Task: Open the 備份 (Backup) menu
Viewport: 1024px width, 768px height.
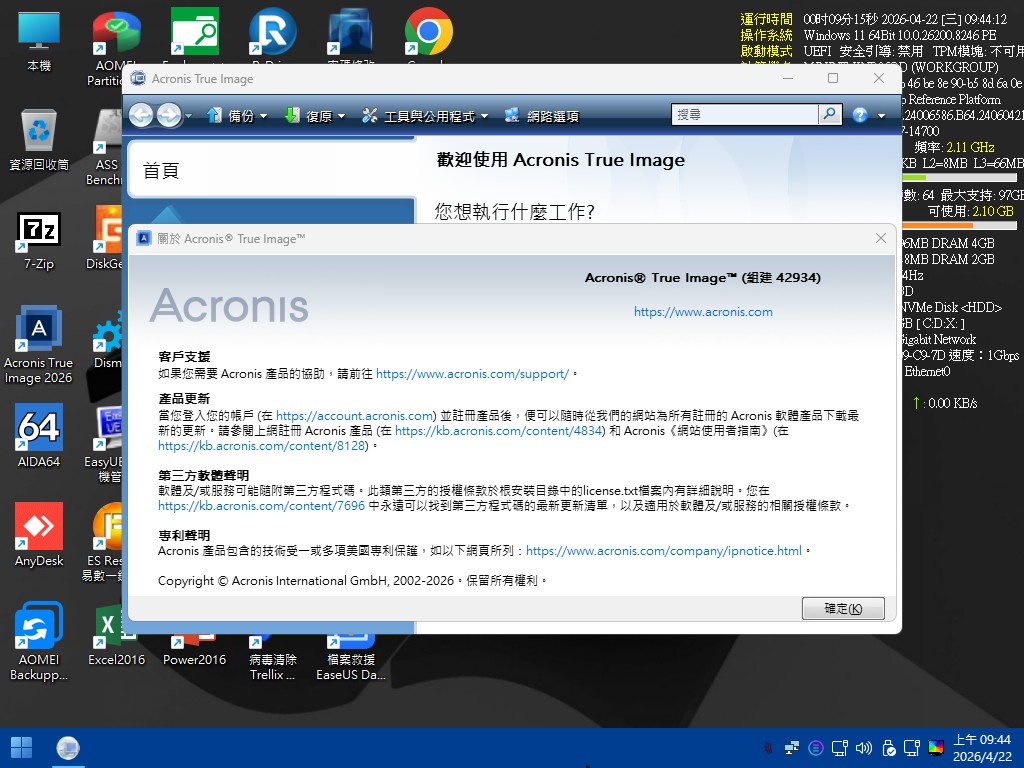Action: [x=237, y=116]
